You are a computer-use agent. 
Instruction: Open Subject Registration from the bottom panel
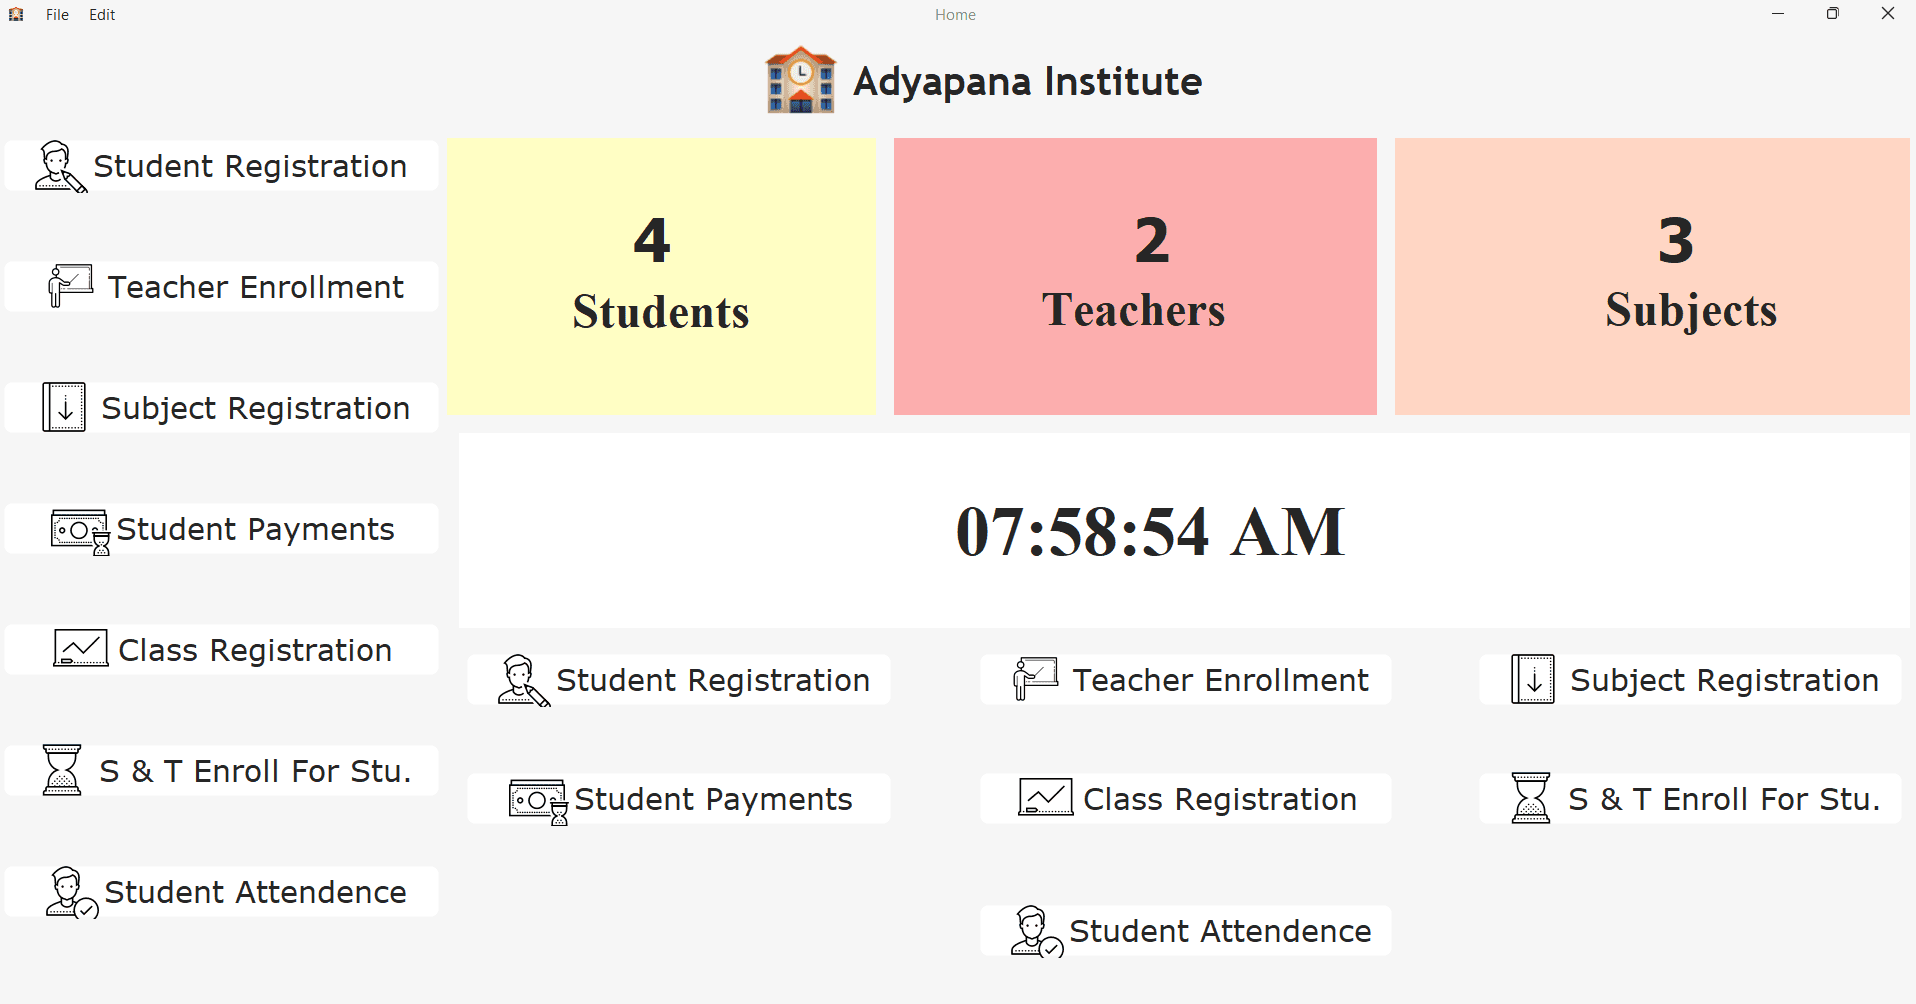pyautogui.click(x=1690, y=680)
